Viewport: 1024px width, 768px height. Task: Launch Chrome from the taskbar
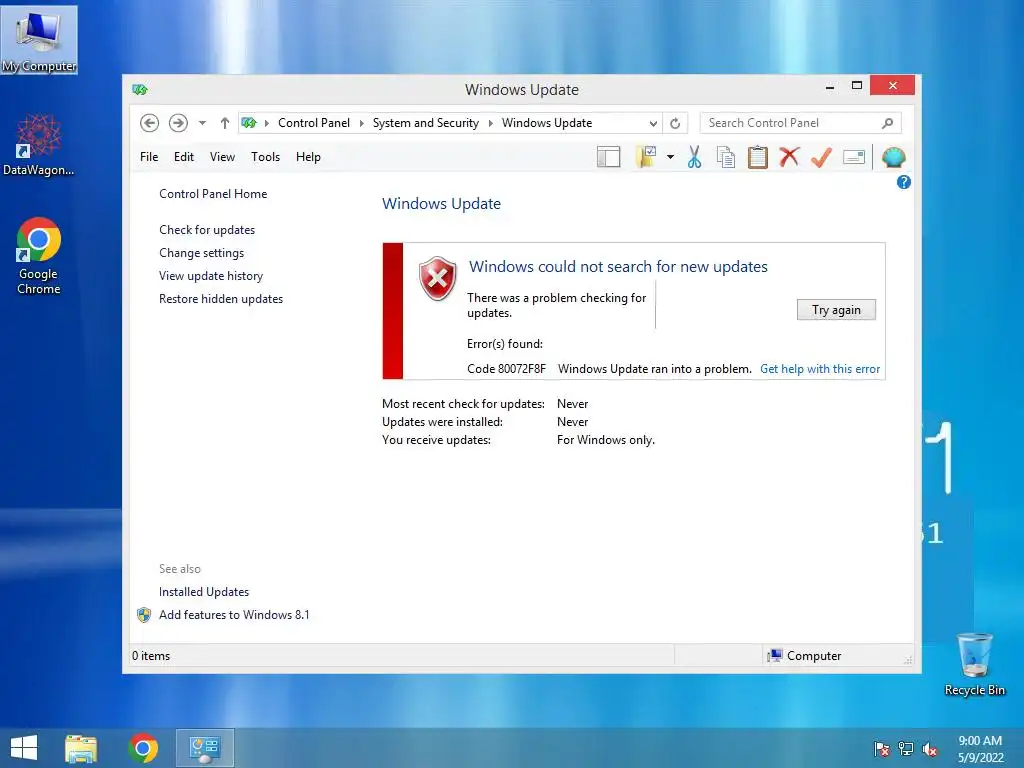pyautogui.click(x=143, y=748)
